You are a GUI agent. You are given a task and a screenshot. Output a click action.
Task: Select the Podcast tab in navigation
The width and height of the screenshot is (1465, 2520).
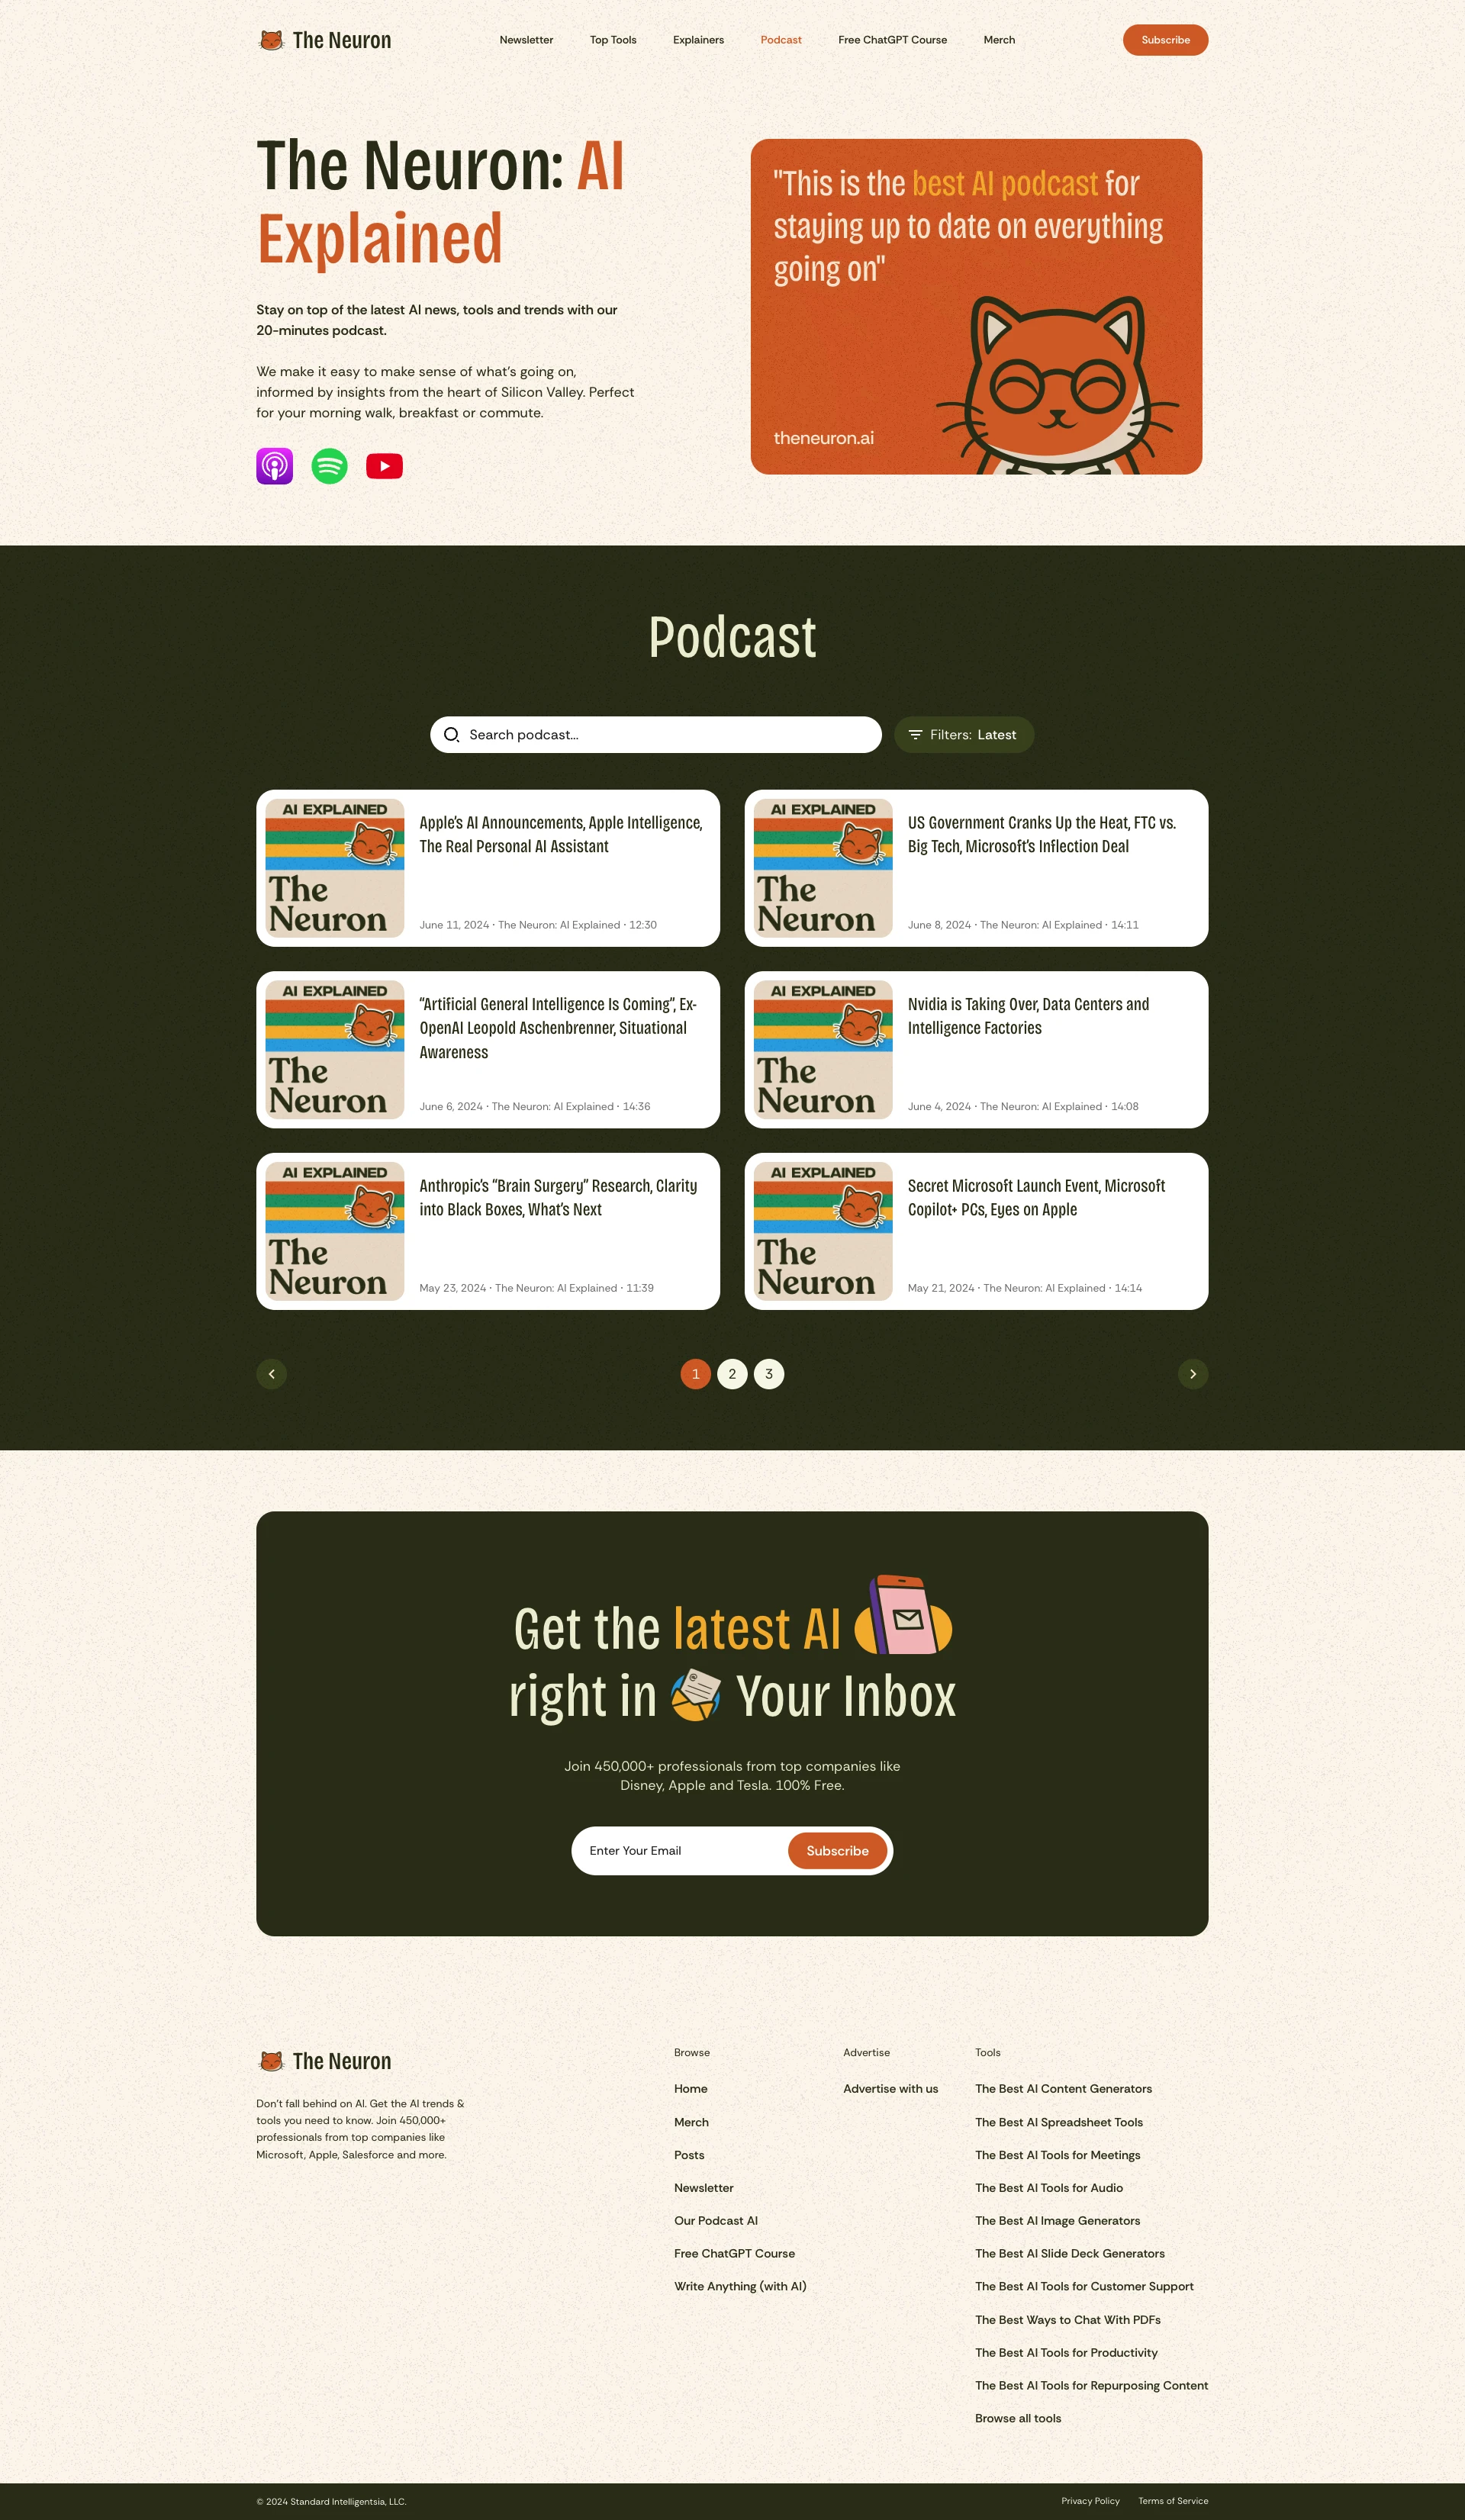pyautogui.click(x=780, y=38)
